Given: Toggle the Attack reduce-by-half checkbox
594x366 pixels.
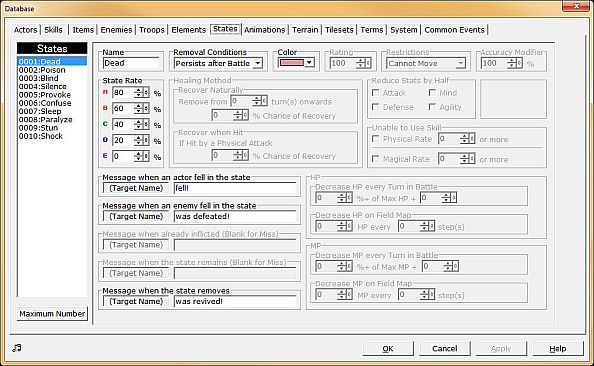Looking at the screenshot, I should [375, 92].
